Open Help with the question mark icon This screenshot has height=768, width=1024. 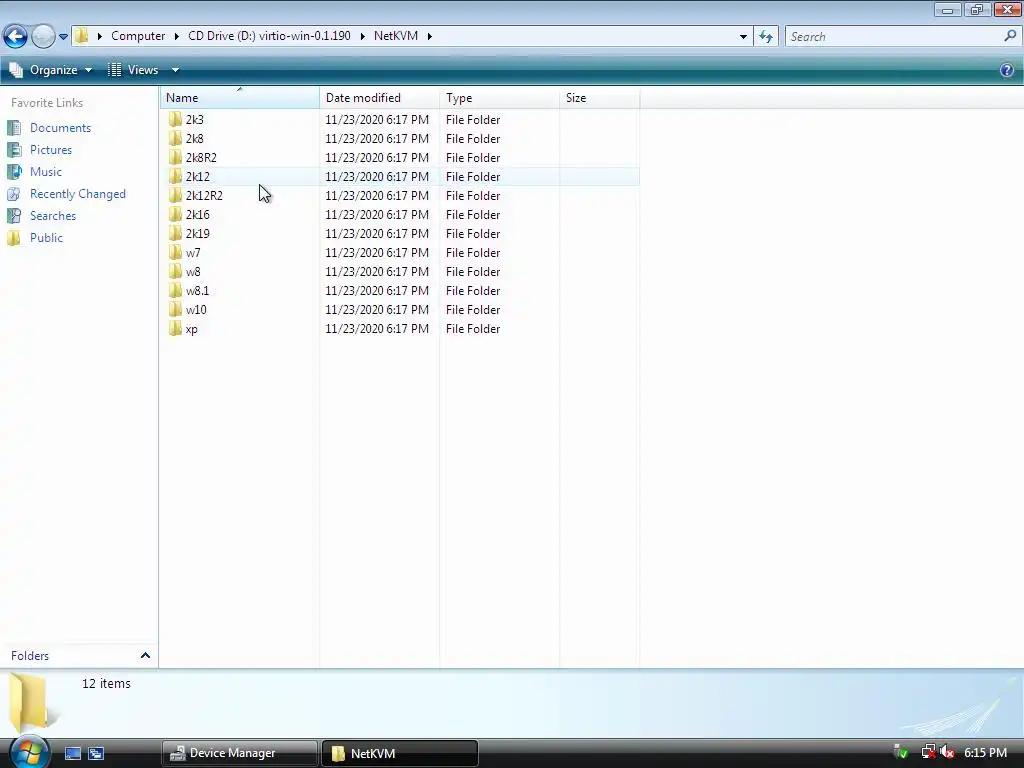click(1007, 70)
